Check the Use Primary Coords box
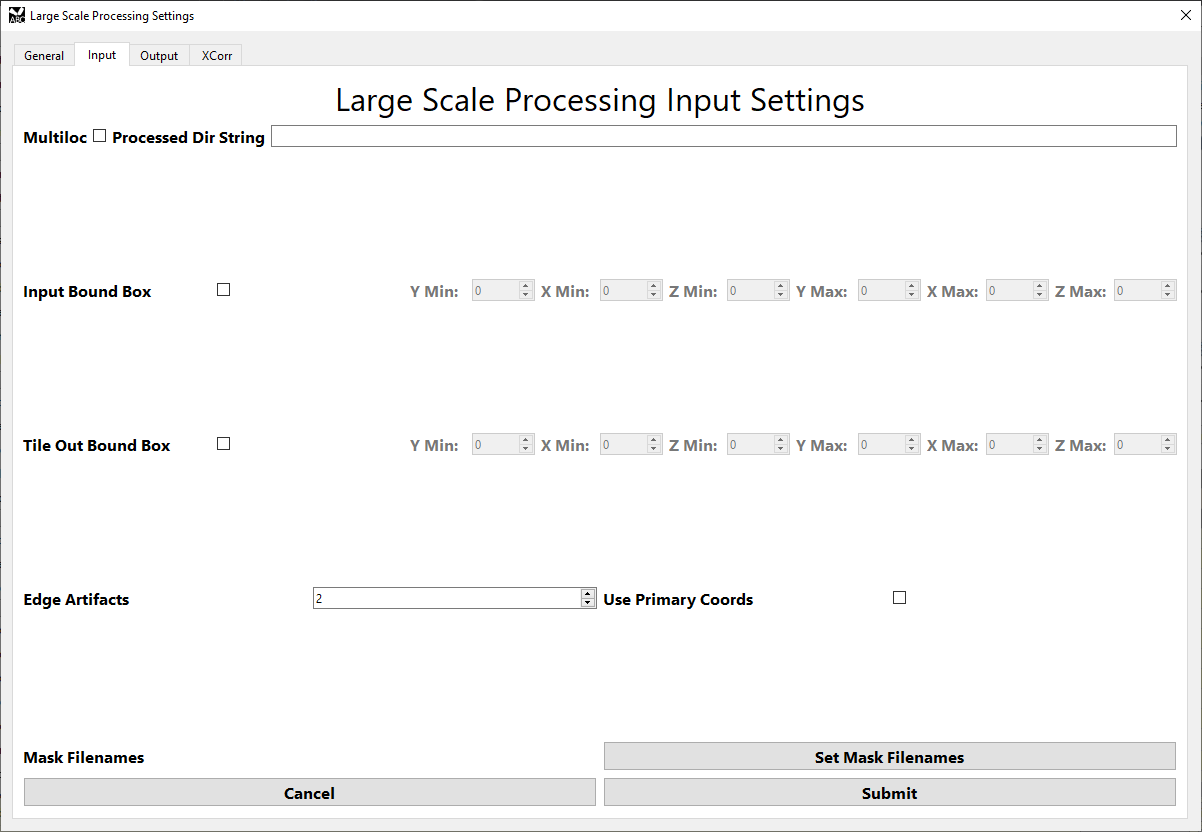The height and width of the screenshot is (832, 1202). point(900,598)
